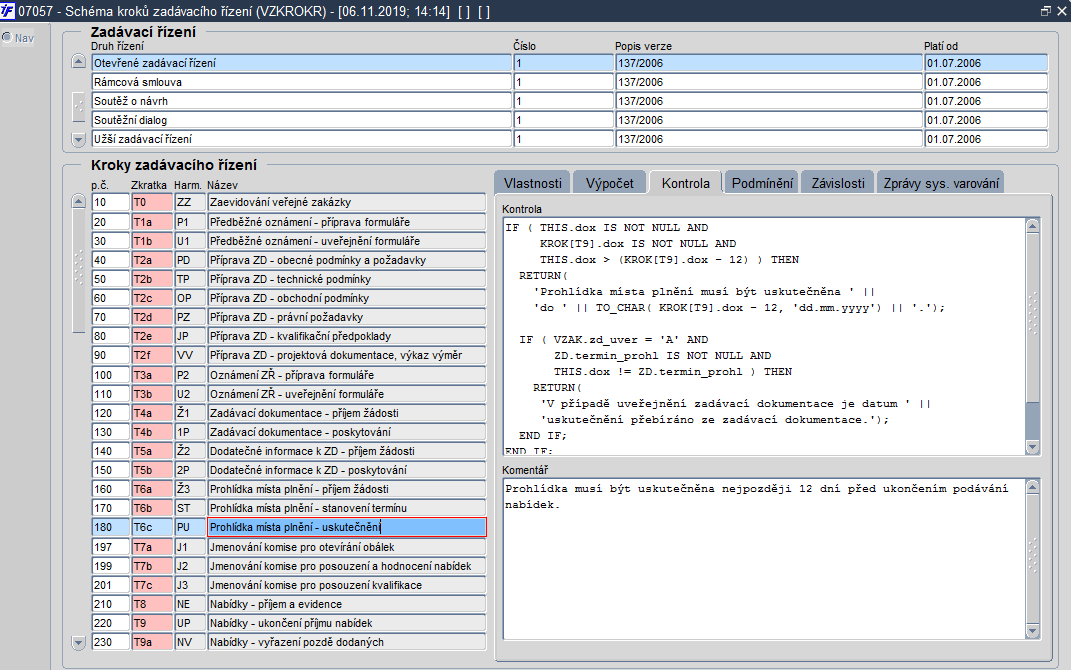Image resolution: width=1071 pixels, height=670 pixels.
Task: Select 'Oznámení ZŘ - příprava formuláře'
Action: point(347,375)
